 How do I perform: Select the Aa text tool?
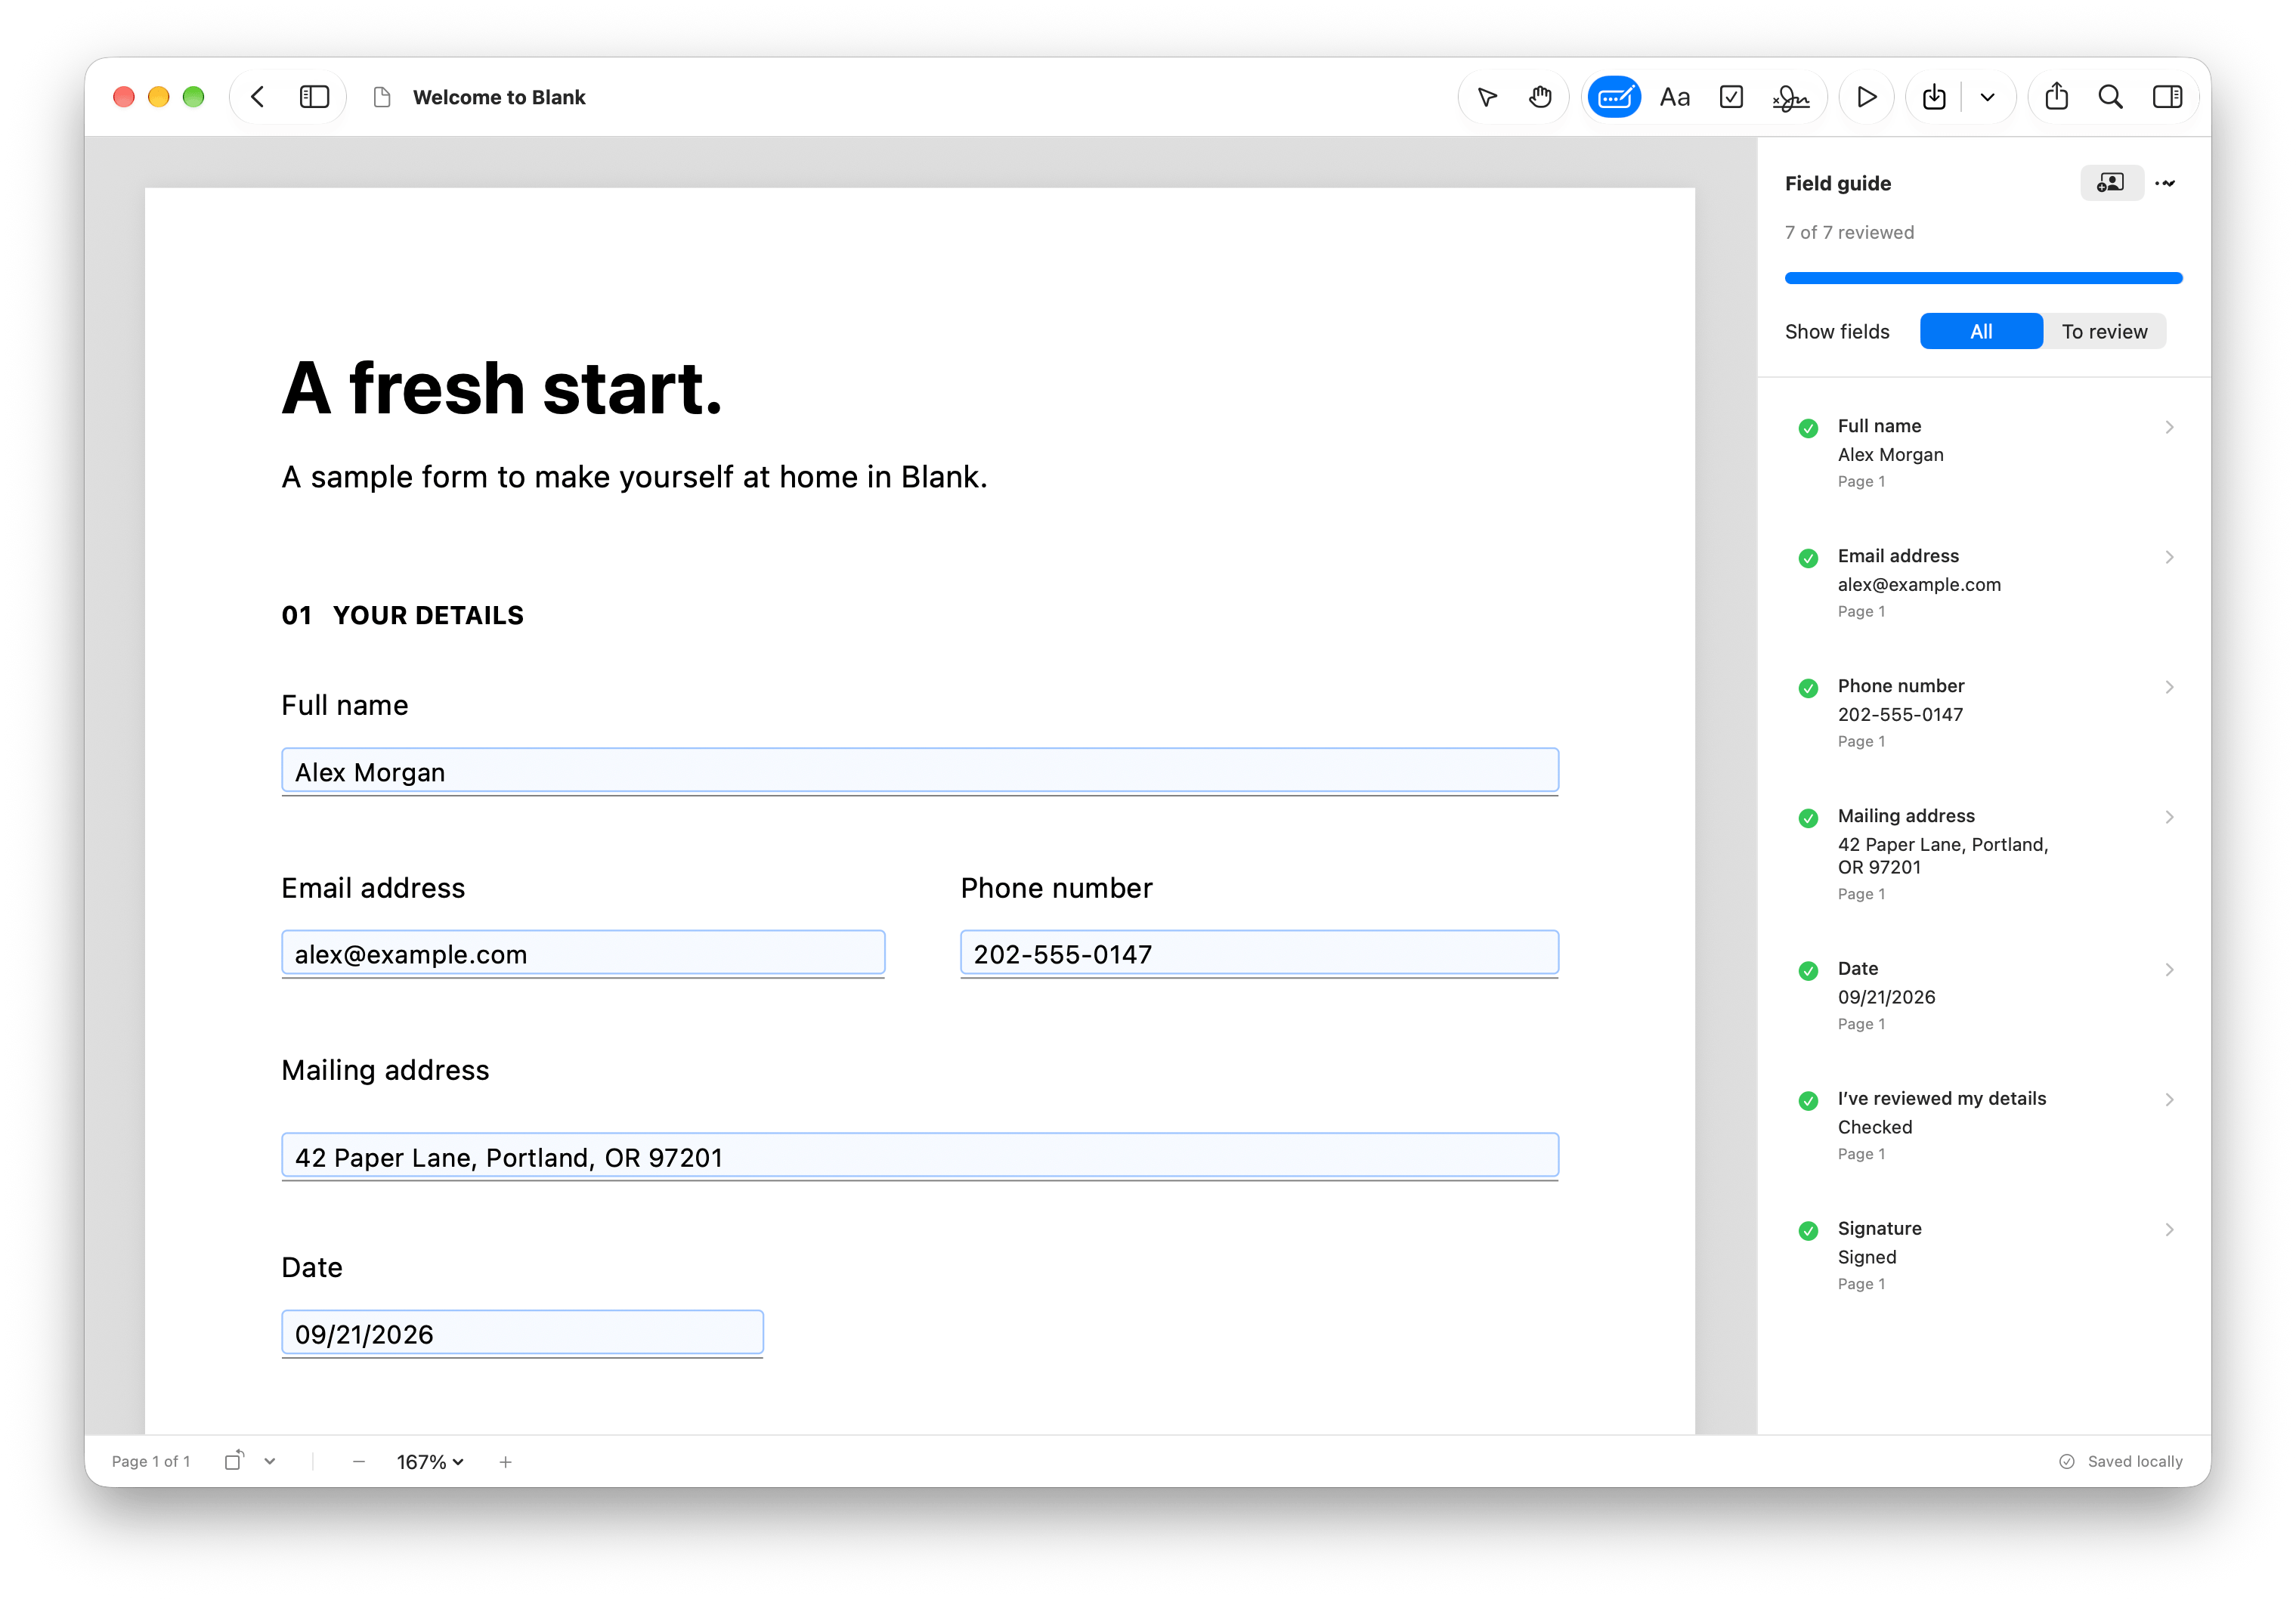pos(1674,97)
